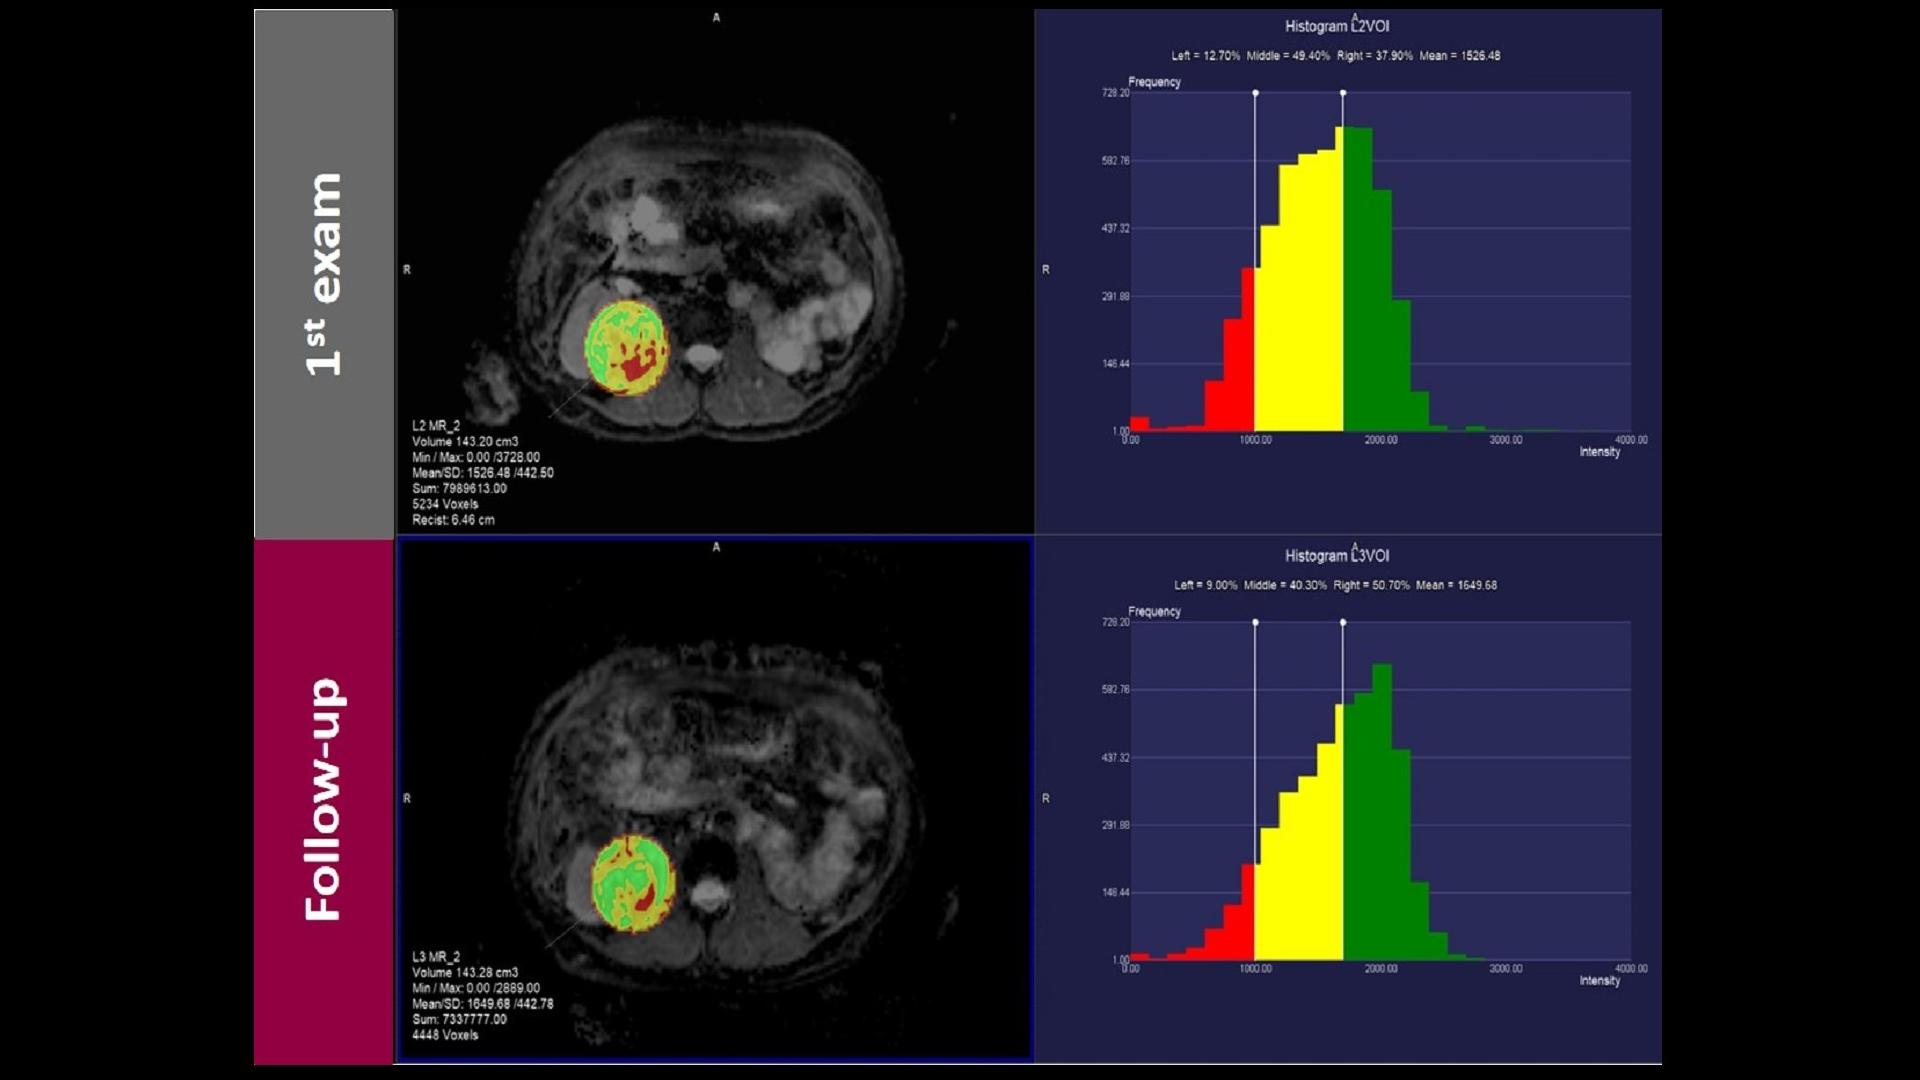Click the maroon 'Follow-up' side label
The width and height of the screenshot is (1920, 1080).
coord(324,800)
